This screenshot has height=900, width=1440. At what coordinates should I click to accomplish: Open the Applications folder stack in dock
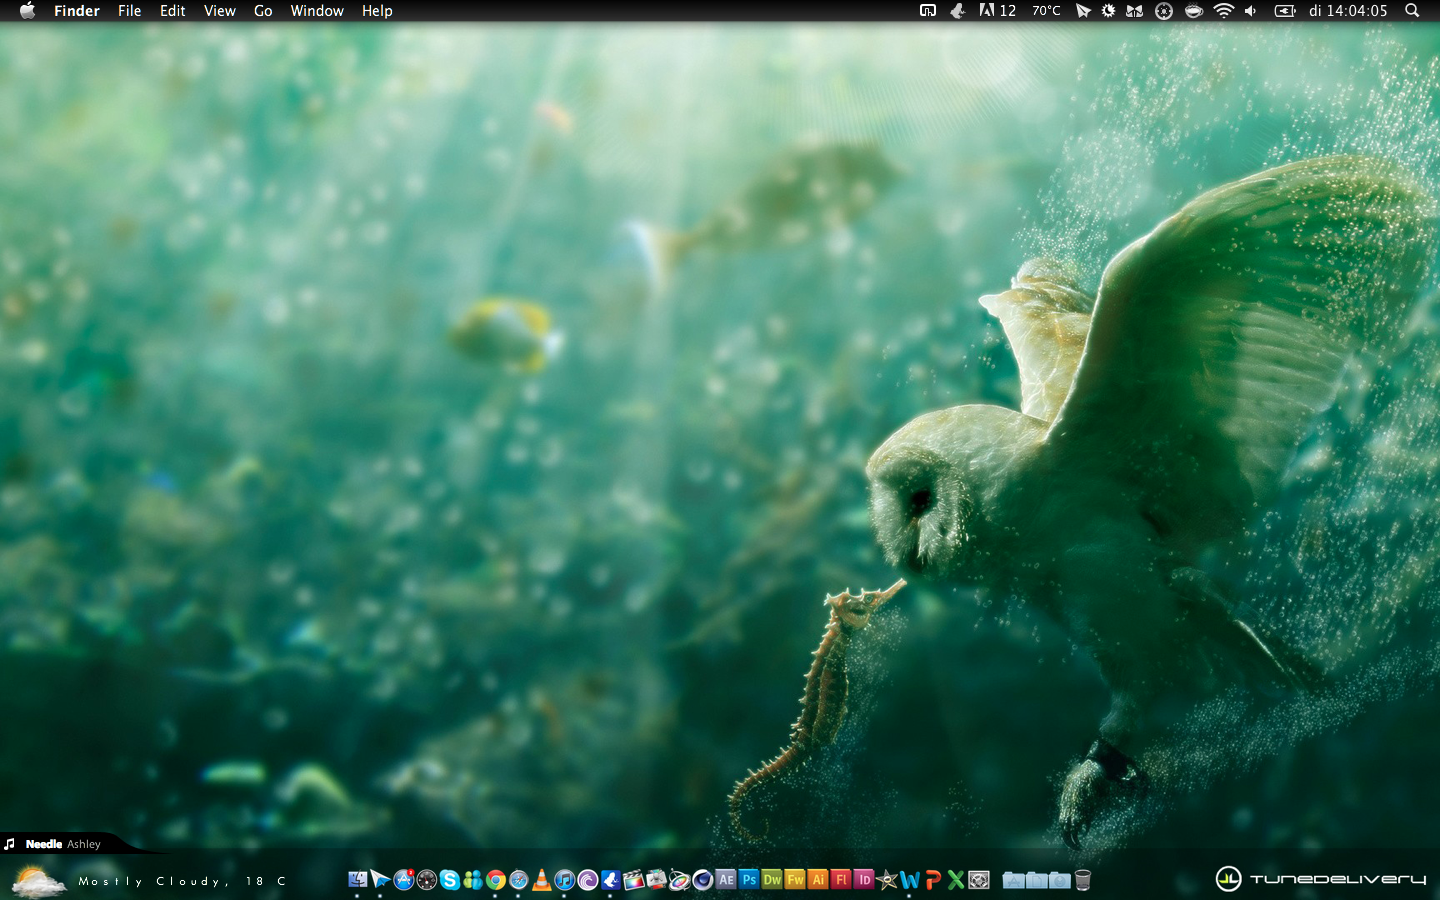1013,880
